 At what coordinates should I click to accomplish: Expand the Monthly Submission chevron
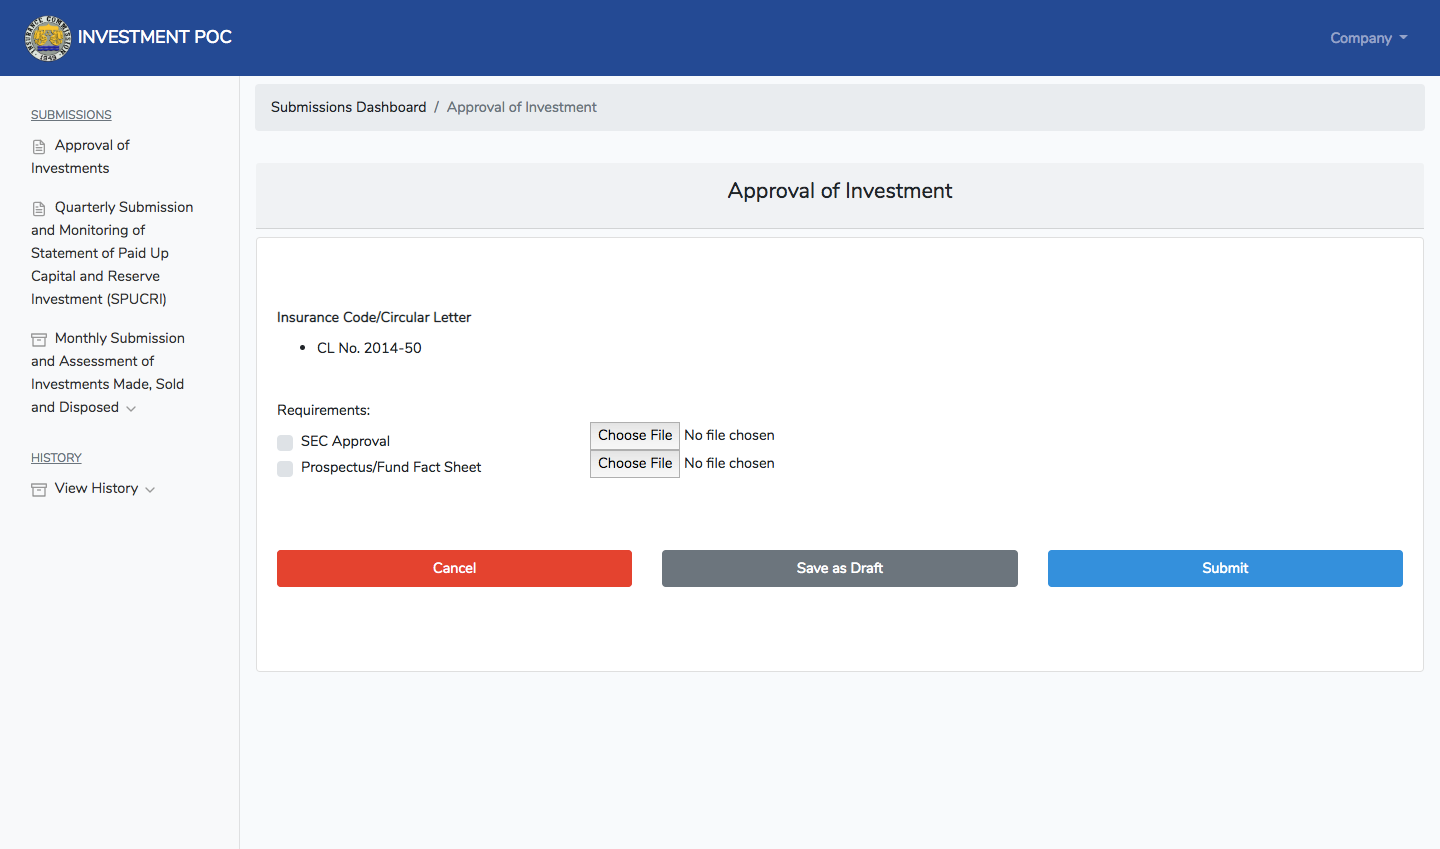pos(131,409)
